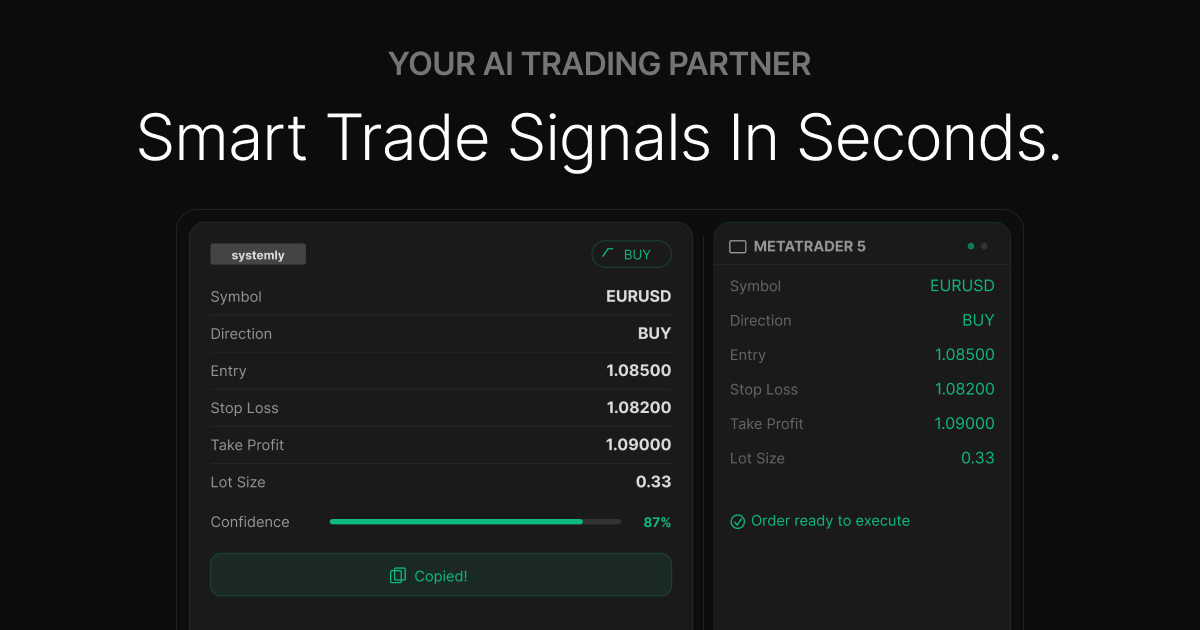The height and width of the screenshot is (630, 1200).
Task: Click the systemly label badge
Action: (258, 255)
